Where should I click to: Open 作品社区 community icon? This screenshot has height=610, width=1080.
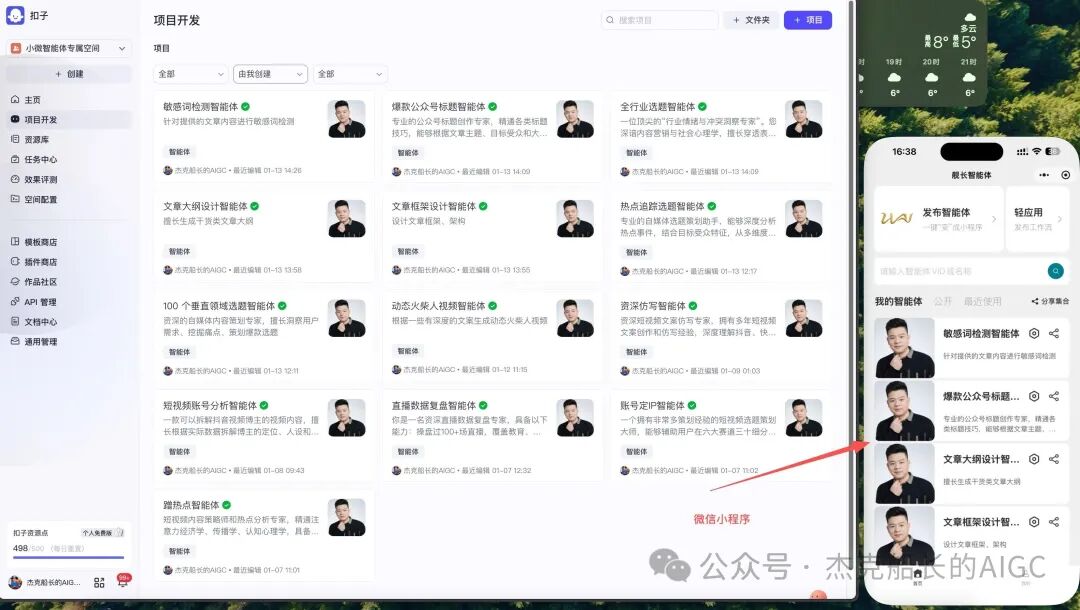point(15,282)
